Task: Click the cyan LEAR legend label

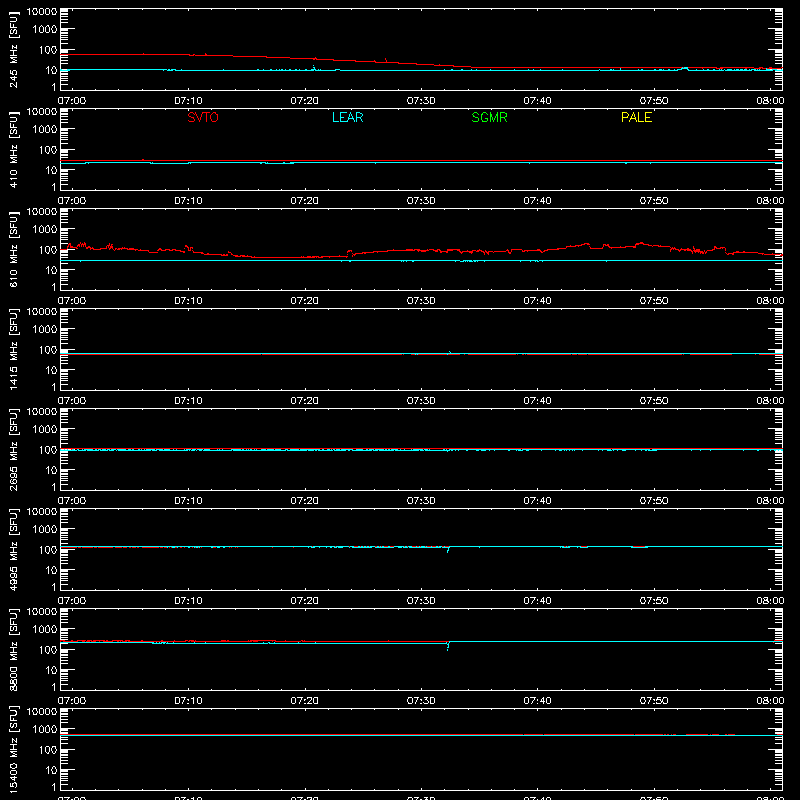Action: coord(347,117)
